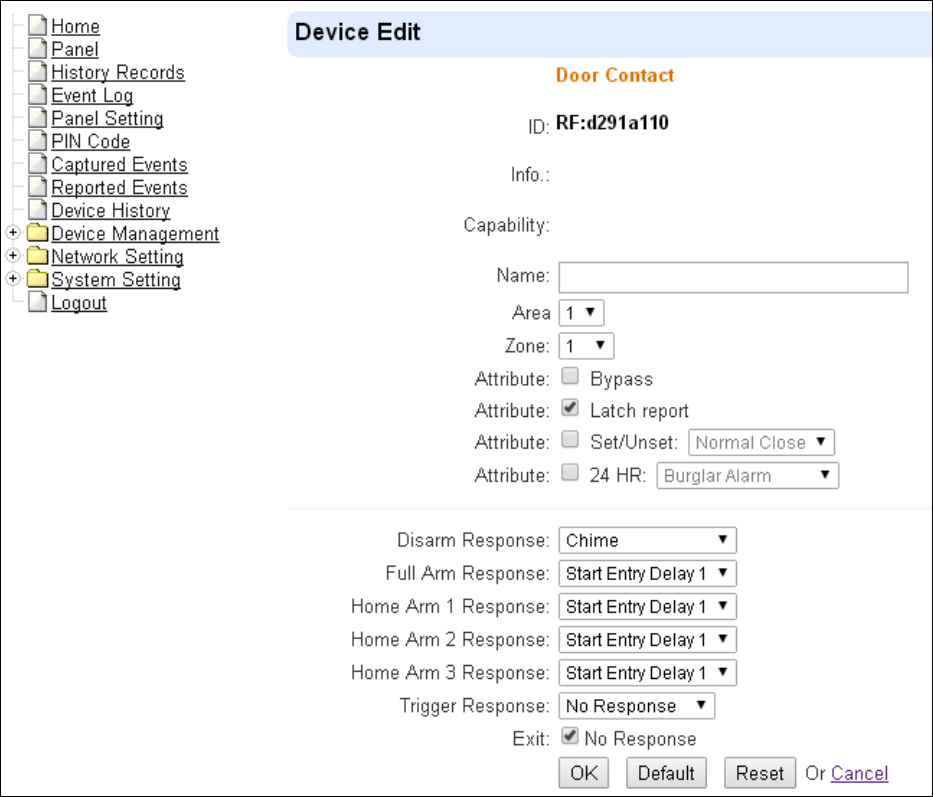
Task: Click the page icon beside History Records
Action: pyautogui.click(x=37, y=72)
